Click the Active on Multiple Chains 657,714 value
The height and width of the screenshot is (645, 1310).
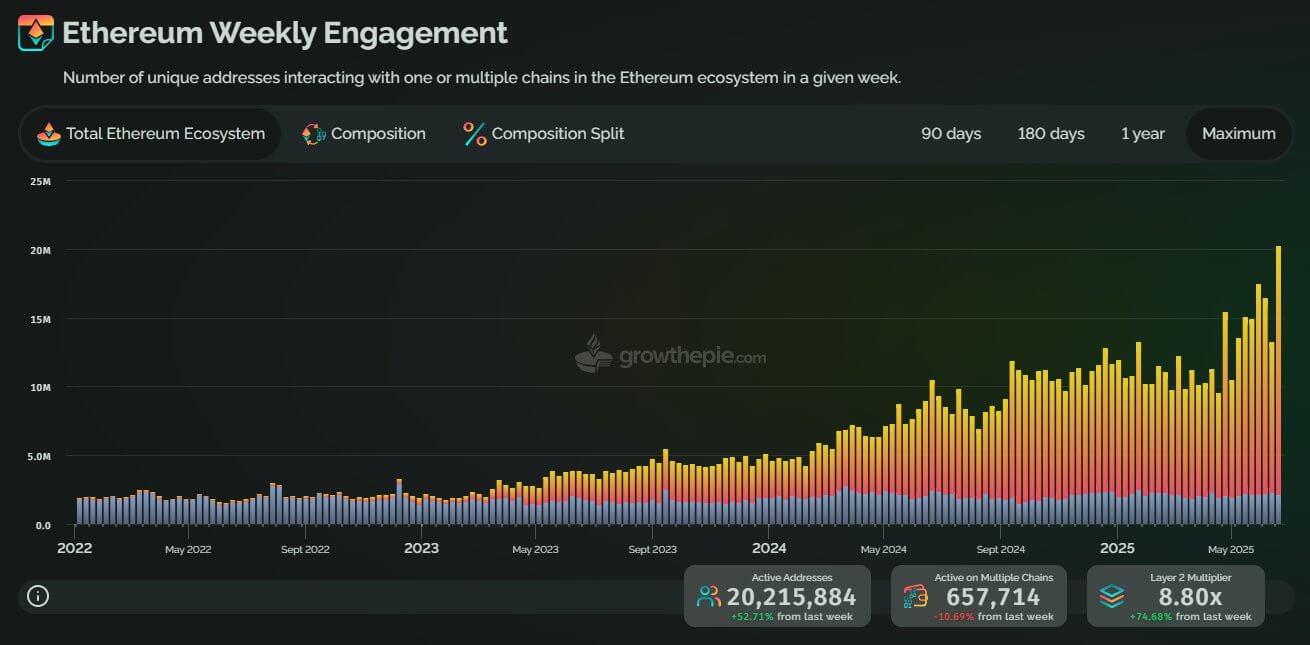coord(993,598)
